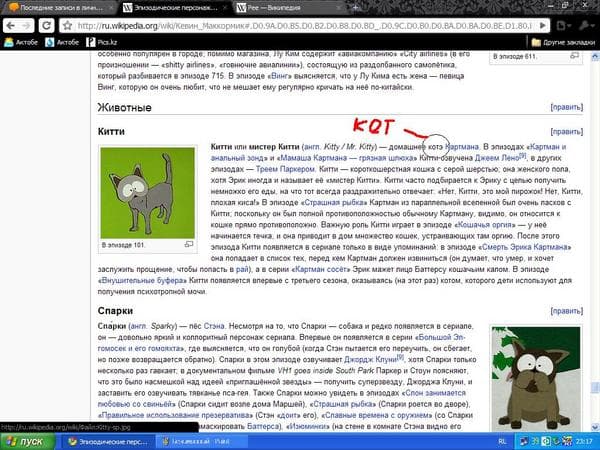Image resolution: width=600 pixels, height=450 pixels.
Task: Open the «Картман сосёт» link
Action: tap(321, 269)
